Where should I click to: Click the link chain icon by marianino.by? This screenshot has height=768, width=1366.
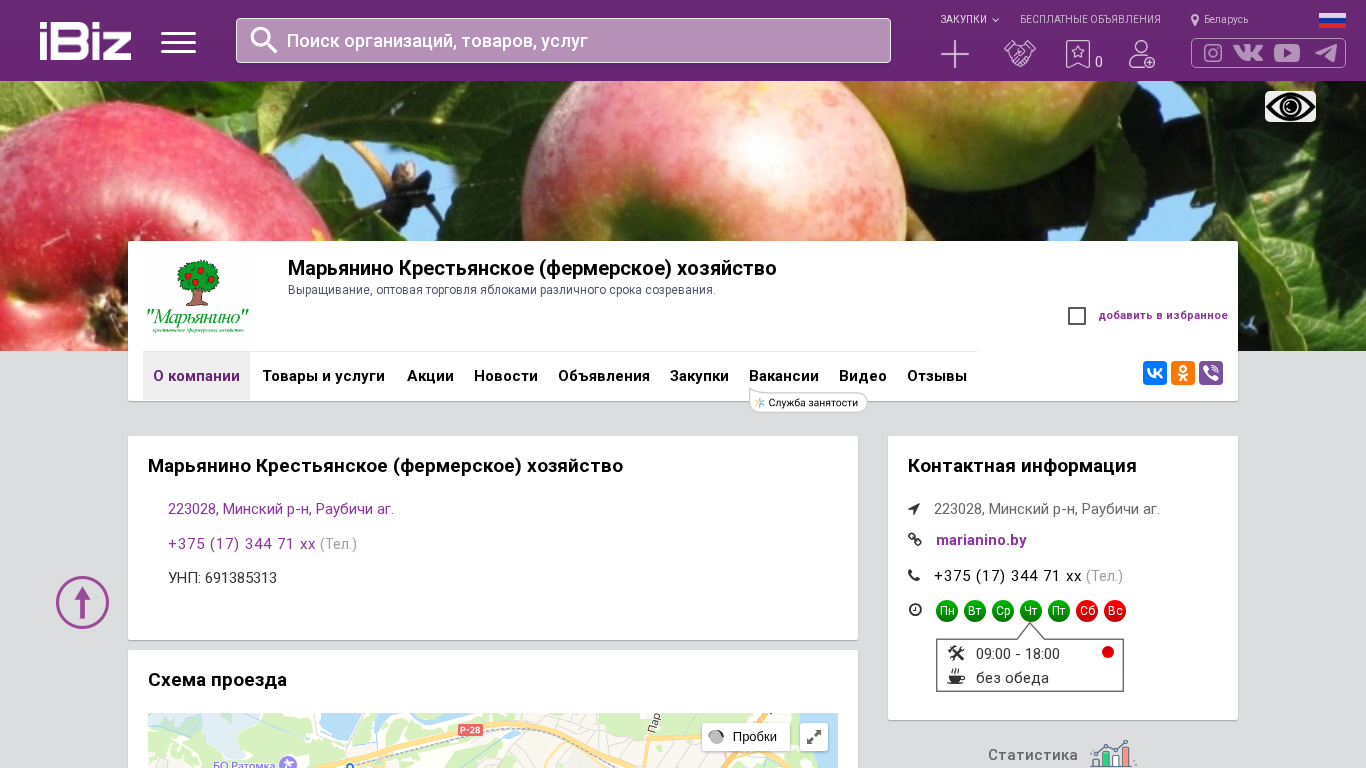point(915,540)
